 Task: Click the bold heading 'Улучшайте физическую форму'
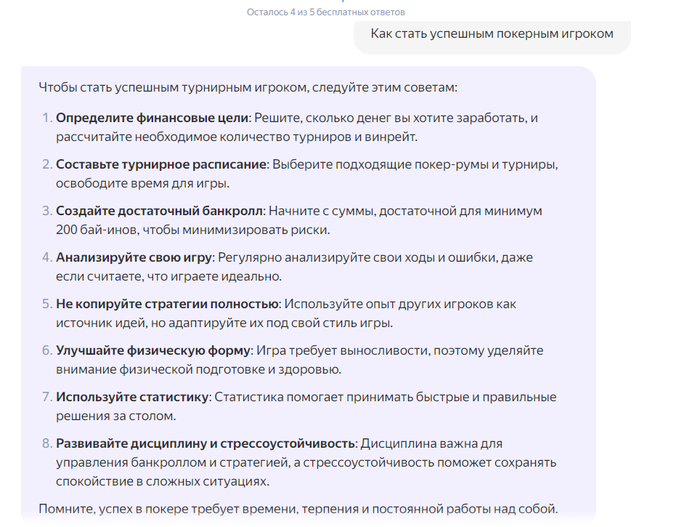tap(153, 351)
